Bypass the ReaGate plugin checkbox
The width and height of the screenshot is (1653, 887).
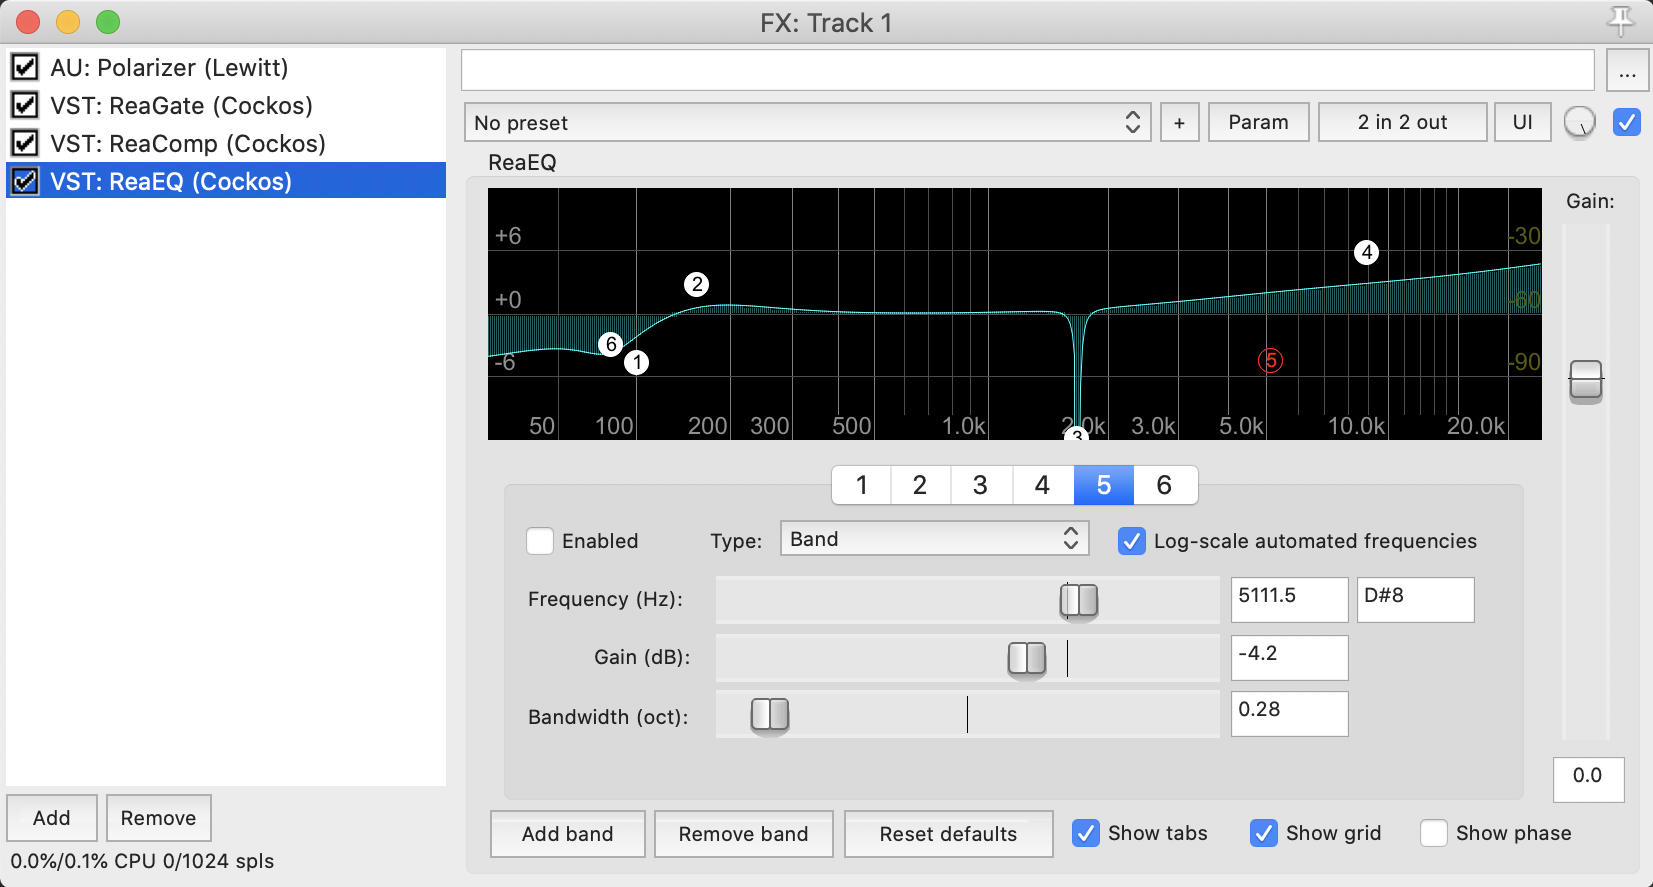(x=25, y=105)
